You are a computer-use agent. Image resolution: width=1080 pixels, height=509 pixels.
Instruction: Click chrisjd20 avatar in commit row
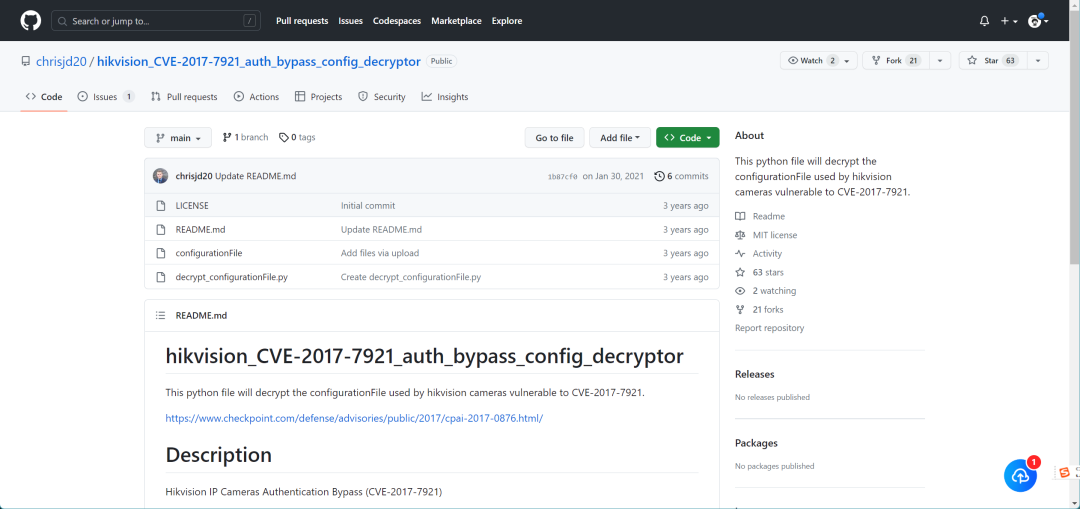161,176
